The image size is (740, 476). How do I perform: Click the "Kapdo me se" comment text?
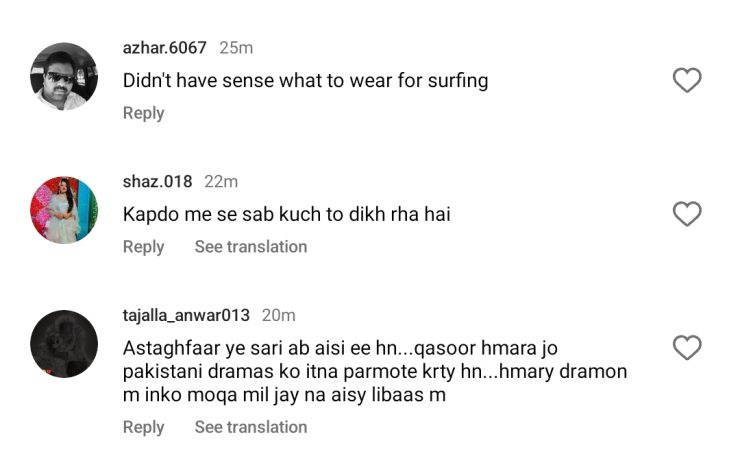click(x=286, y=214)
